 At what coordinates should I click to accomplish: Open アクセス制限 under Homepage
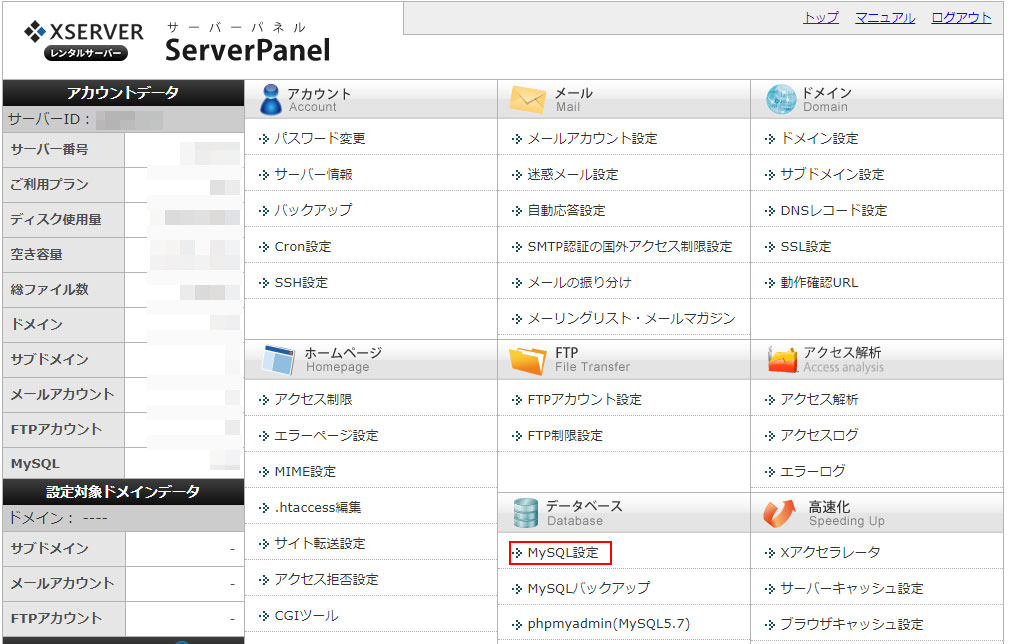click(313, 400)
